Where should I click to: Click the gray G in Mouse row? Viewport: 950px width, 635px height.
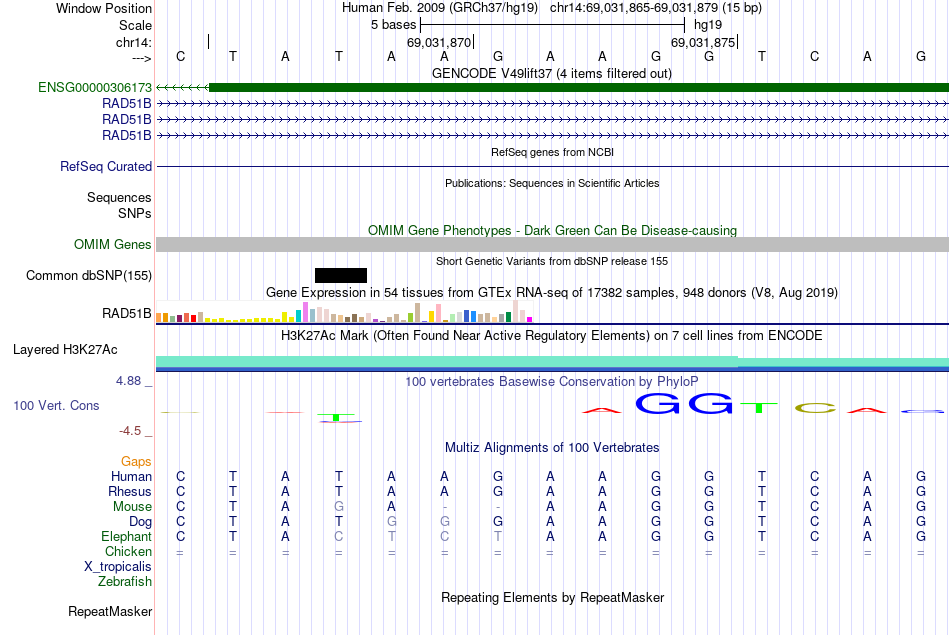(x=339, y=507)
